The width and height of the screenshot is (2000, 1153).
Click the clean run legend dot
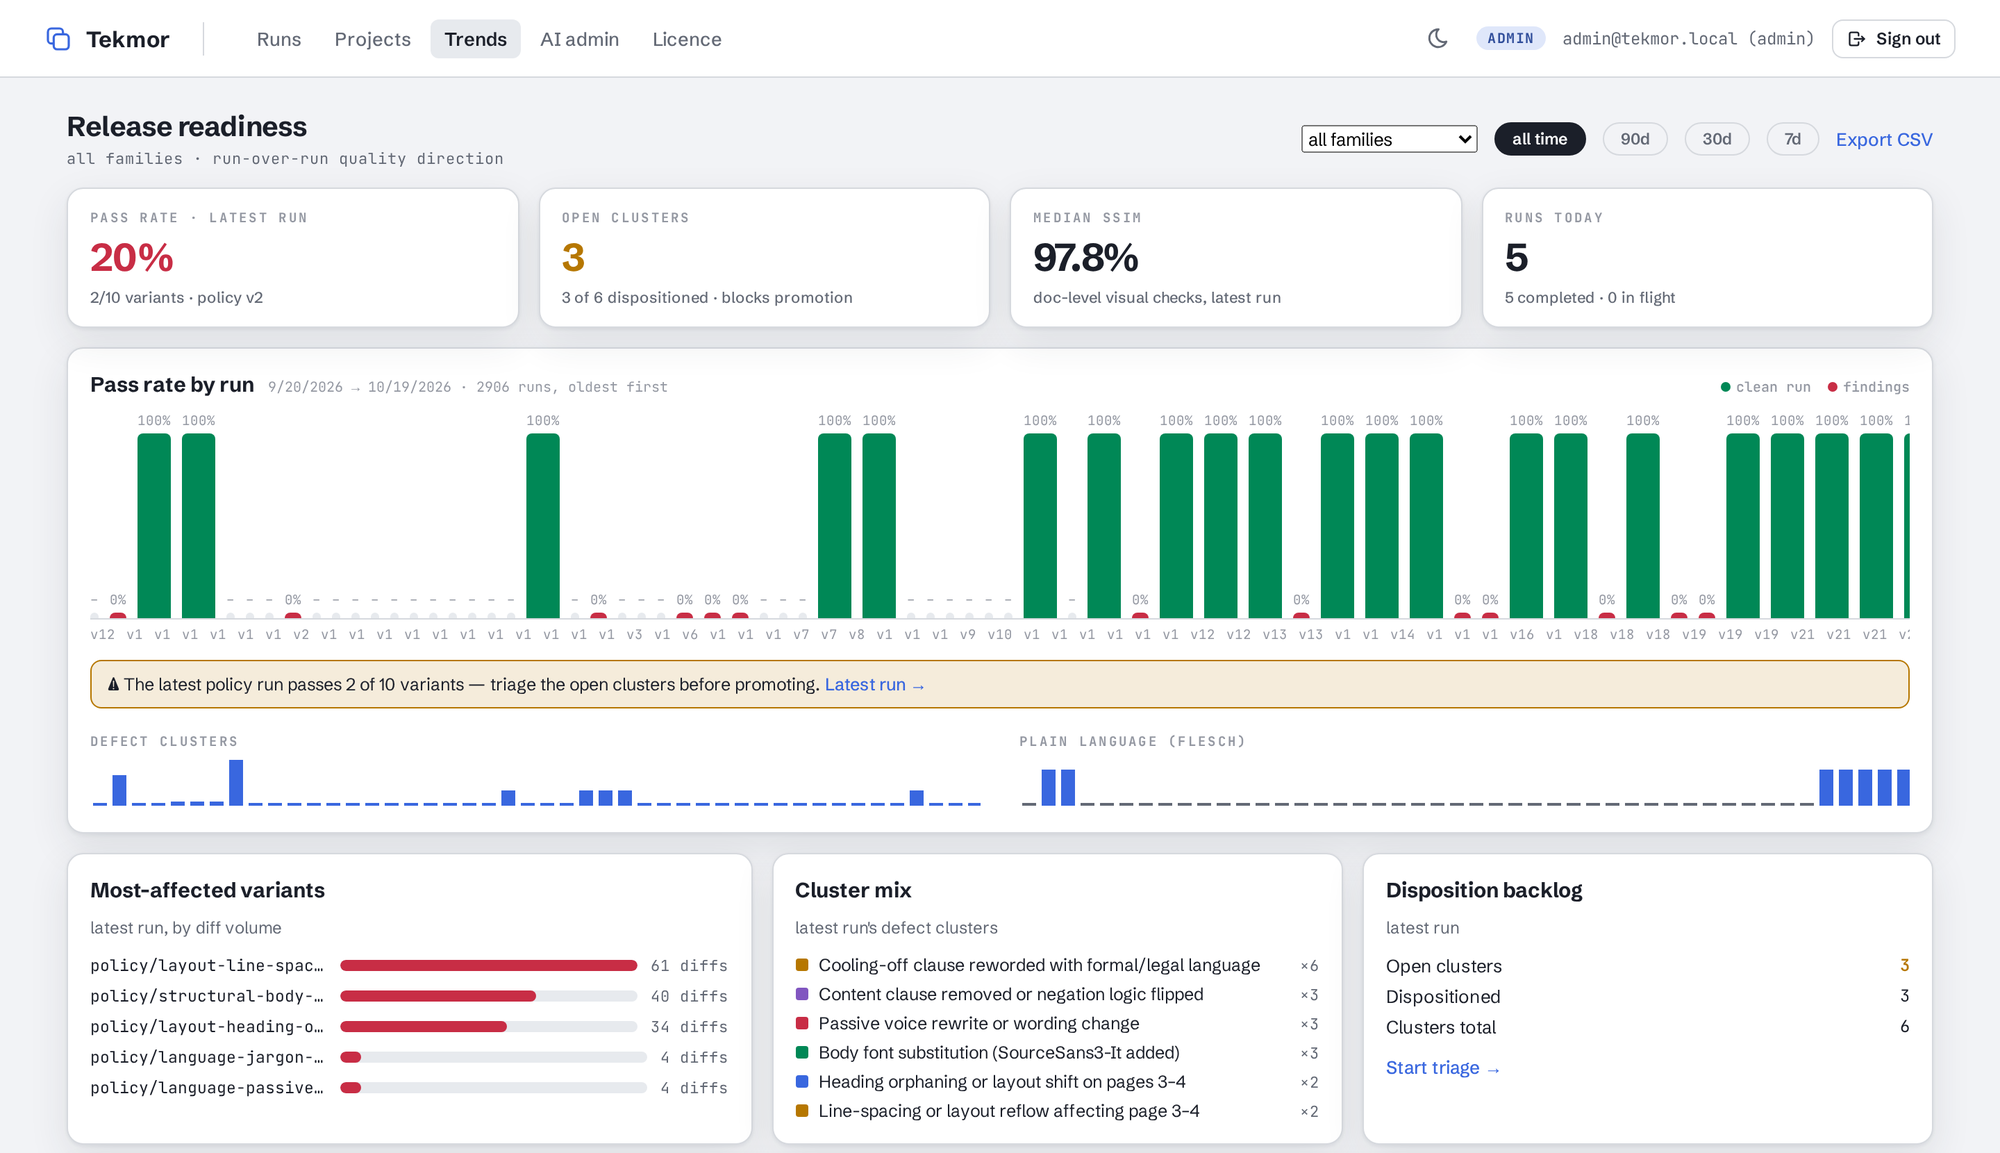click(1725, 387)
